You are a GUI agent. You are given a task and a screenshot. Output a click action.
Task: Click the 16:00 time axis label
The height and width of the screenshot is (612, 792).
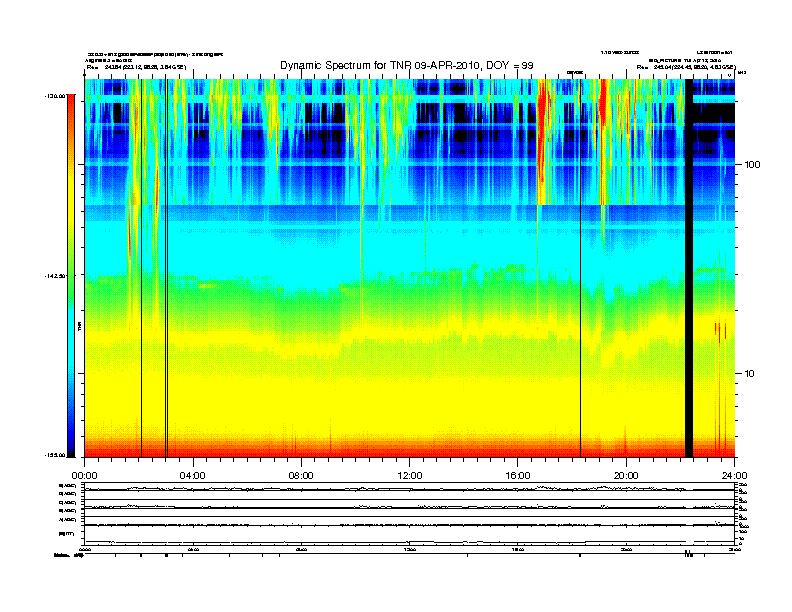click(x=518, y=476)
